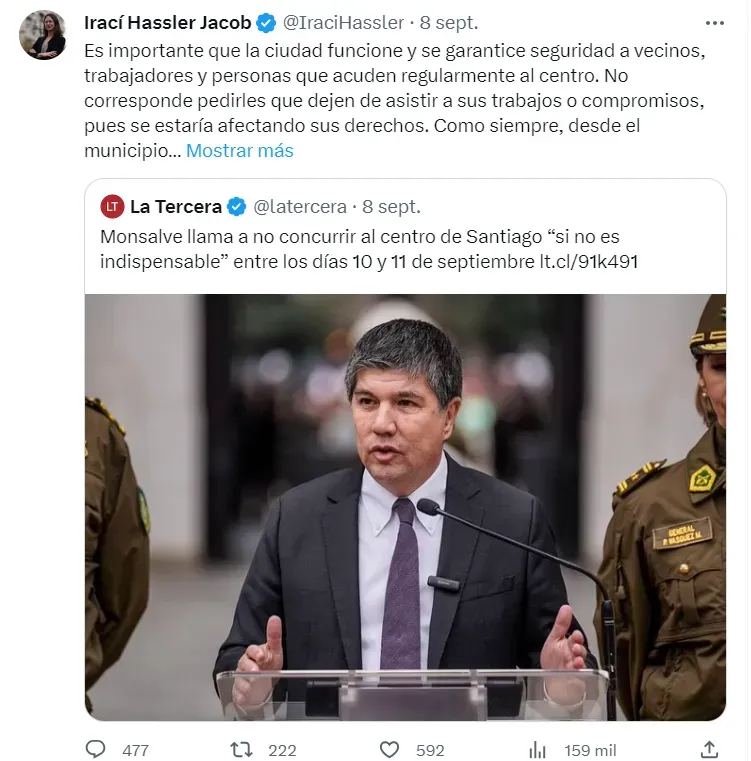Expand the tweet with Mostrar más
The width and height of the screenshot is (751, 761).
point(240,150)
